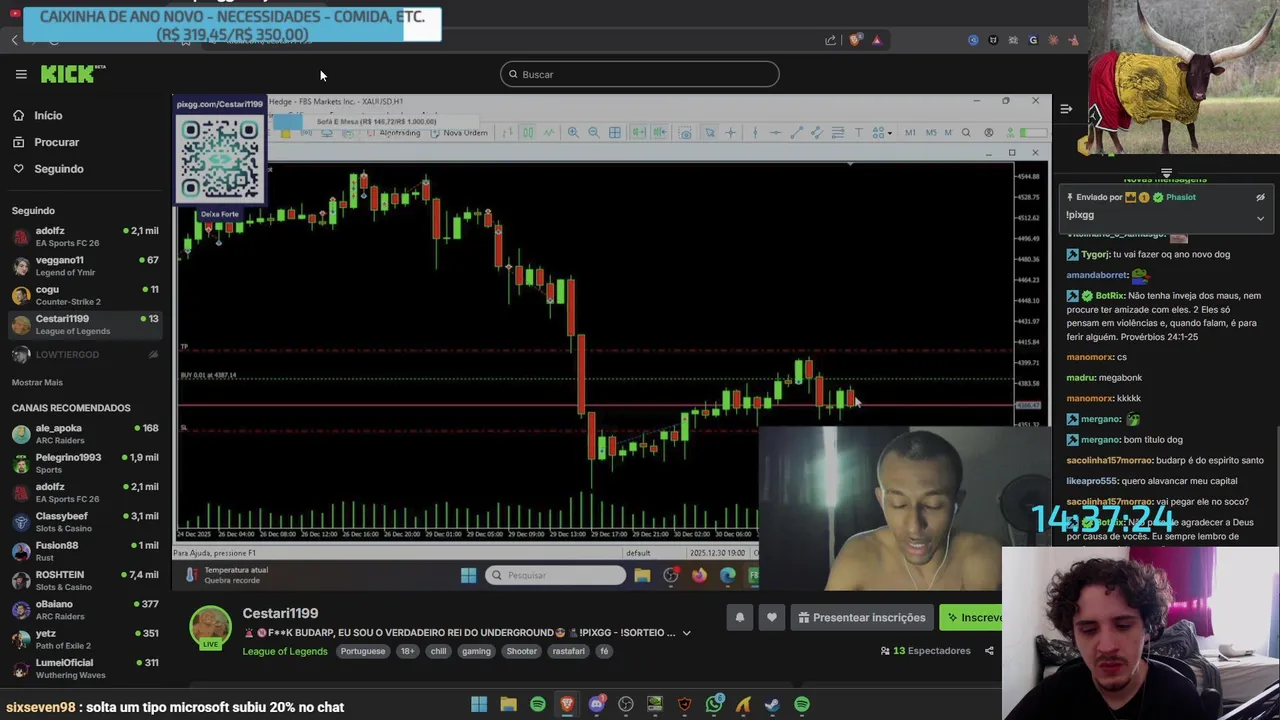Open veggano11 followed channel
The width and height of the screenshot is (1280, 720).
(x=85, y=266)
